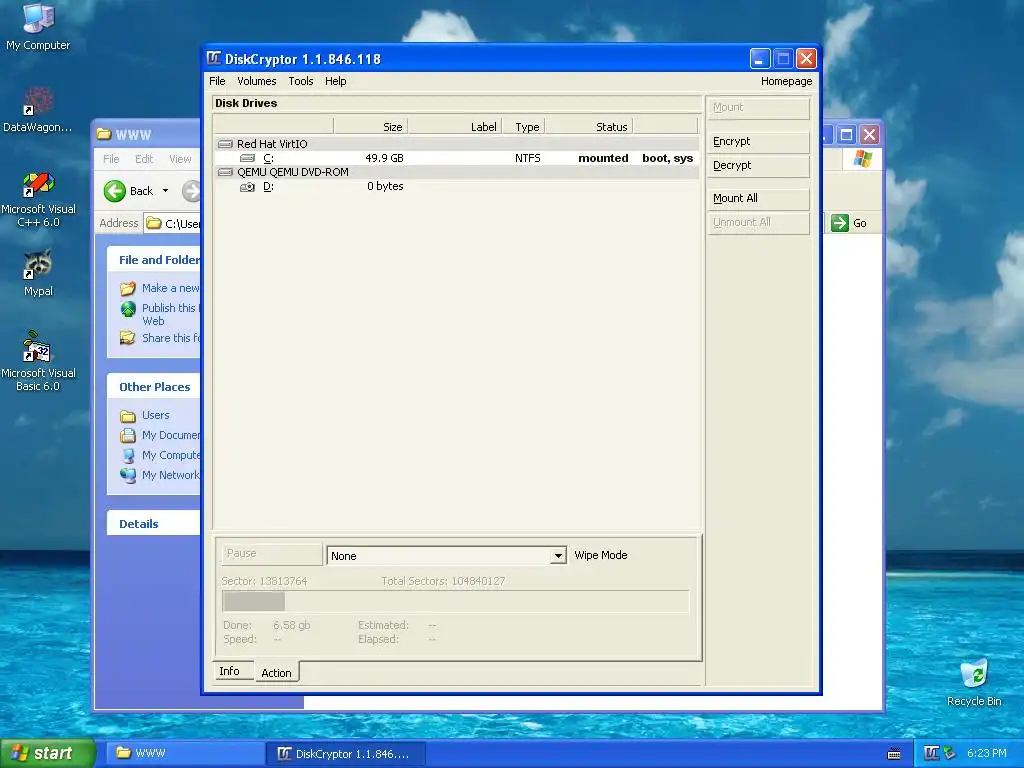Screen dimensions: 1024x768
Task: Open the DataWagon desktop shortcut
Action: click(x=38, y=110)
